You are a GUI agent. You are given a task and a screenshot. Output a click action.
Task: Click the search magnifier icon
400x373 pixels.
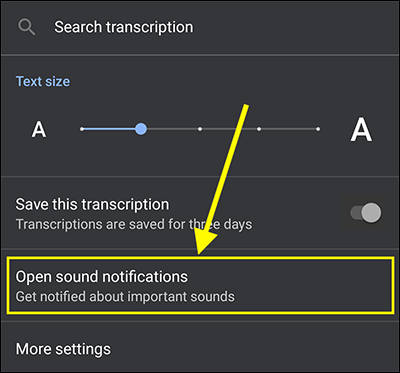tap(27, 27)
